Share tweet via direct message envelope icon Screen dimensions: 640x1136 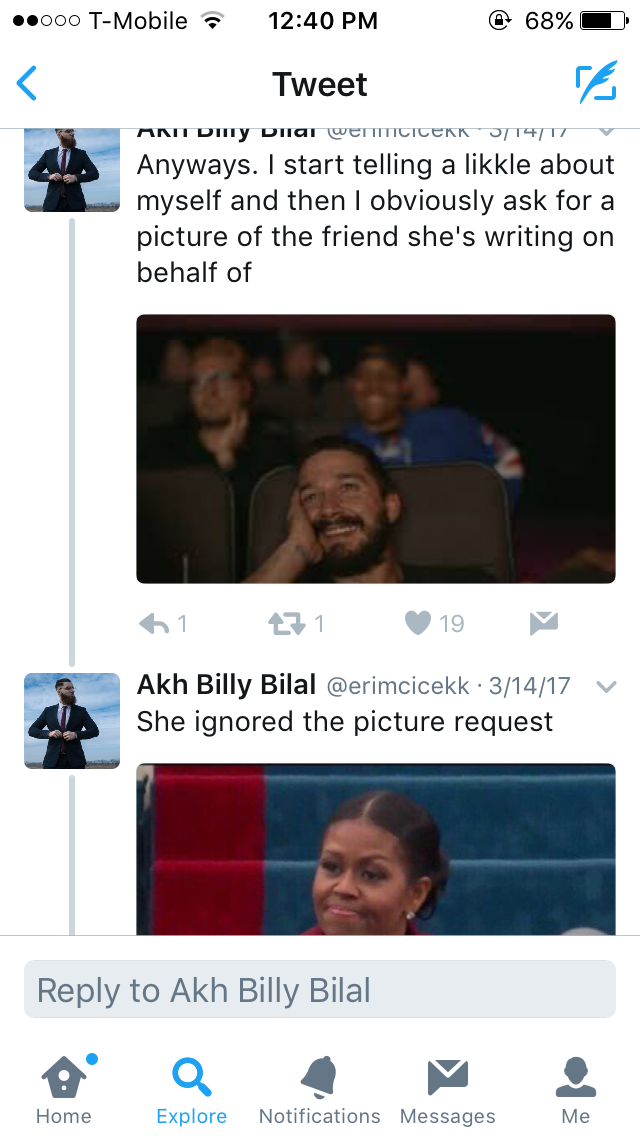pyautogui.click(x=544, y=623)
